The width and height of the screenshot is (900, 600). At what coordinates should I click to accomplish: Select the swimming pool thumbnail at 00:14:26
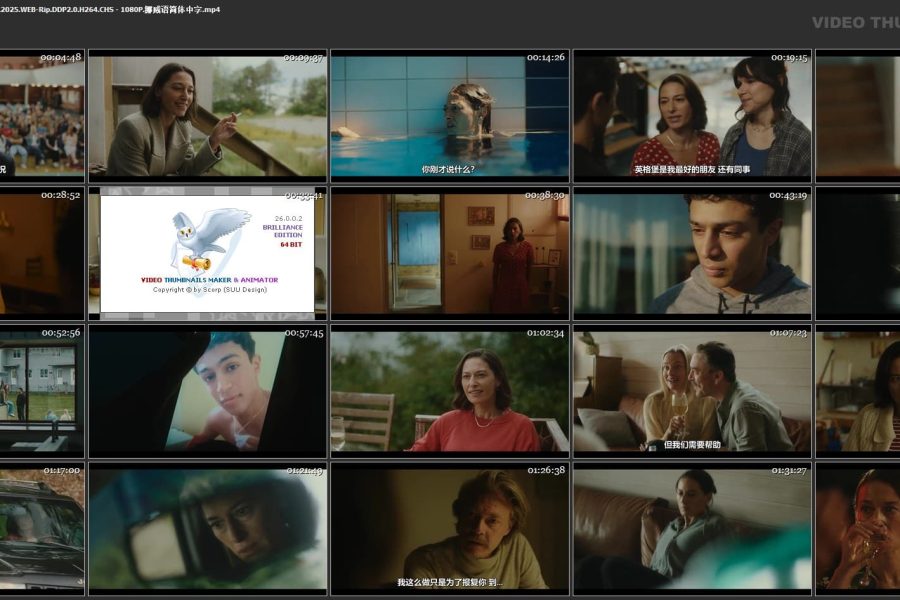pyautogui.click(x=450, y=115)
